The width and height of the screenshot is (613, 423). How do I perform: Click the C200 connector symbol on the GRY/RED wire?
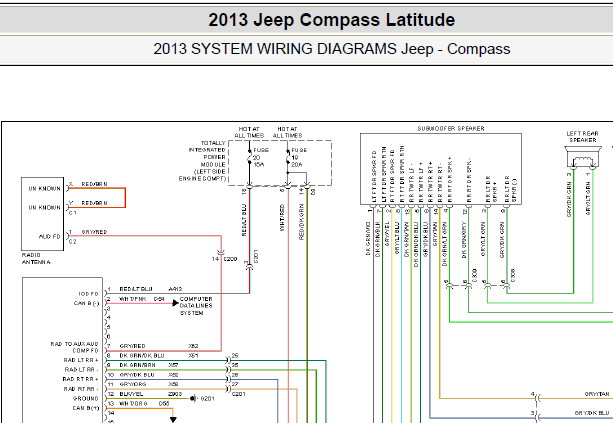click(221, 253)
